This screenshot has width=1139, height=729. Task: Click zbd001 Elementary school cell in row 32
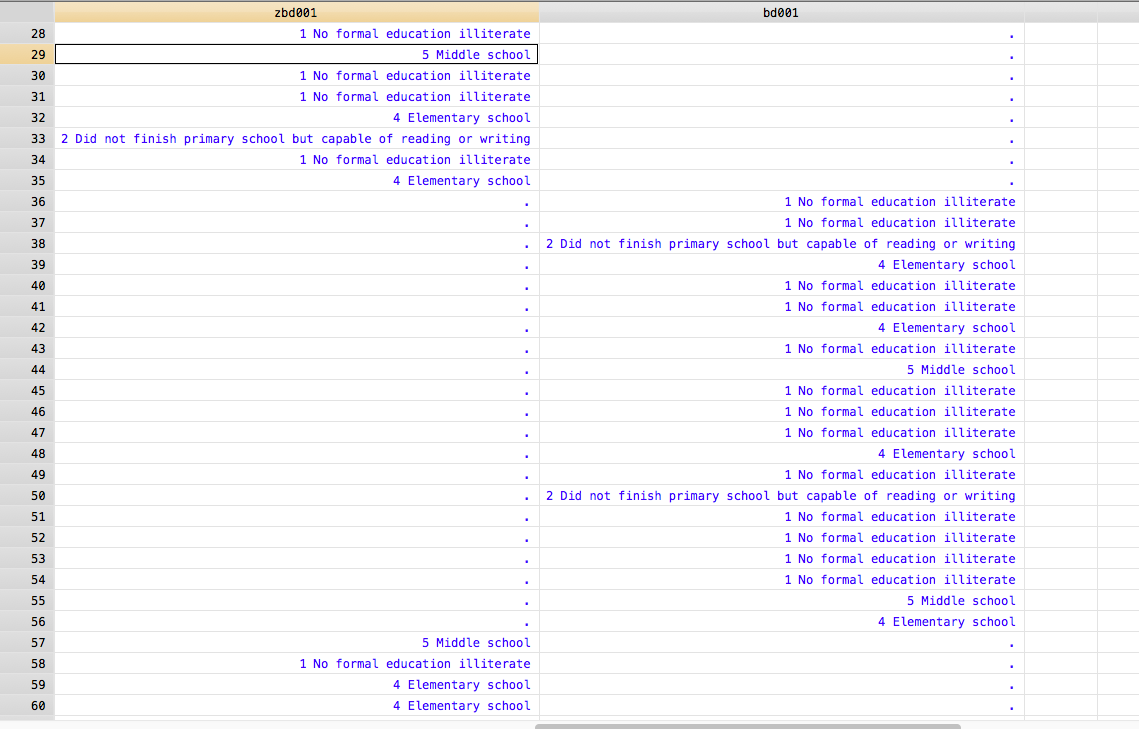coord(296,118)
